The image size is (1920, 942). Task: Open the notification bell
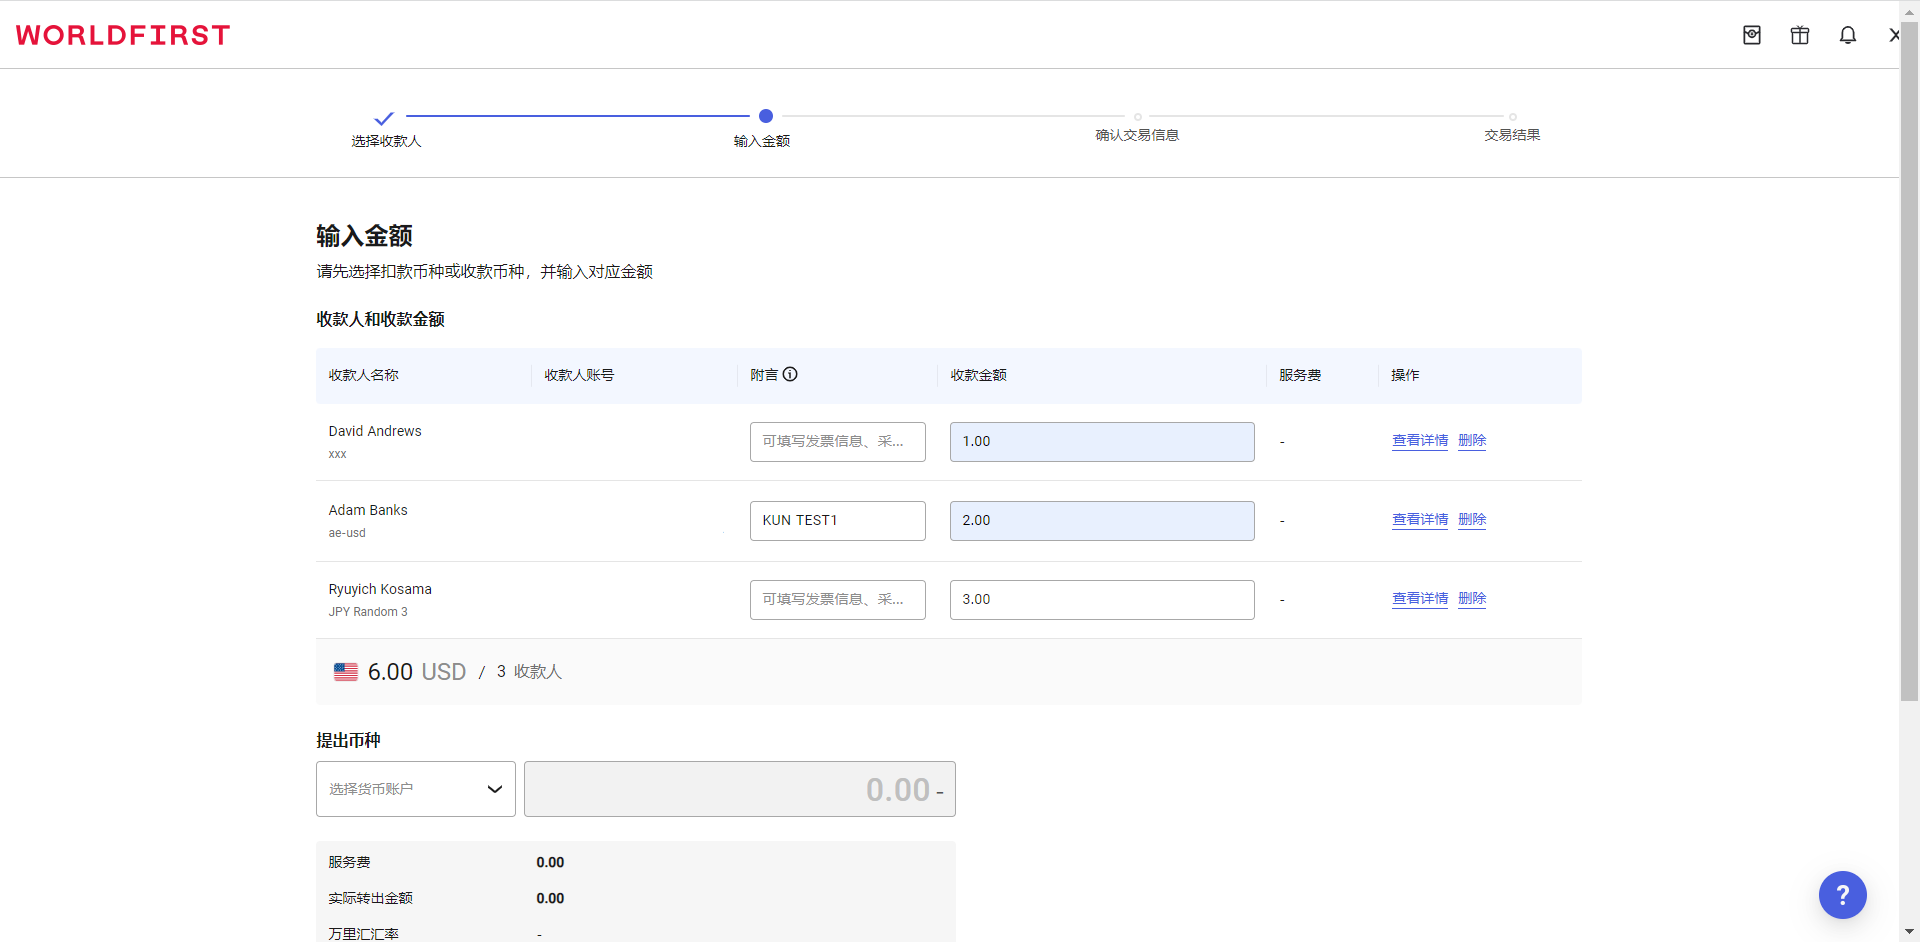click(1848, 35)
